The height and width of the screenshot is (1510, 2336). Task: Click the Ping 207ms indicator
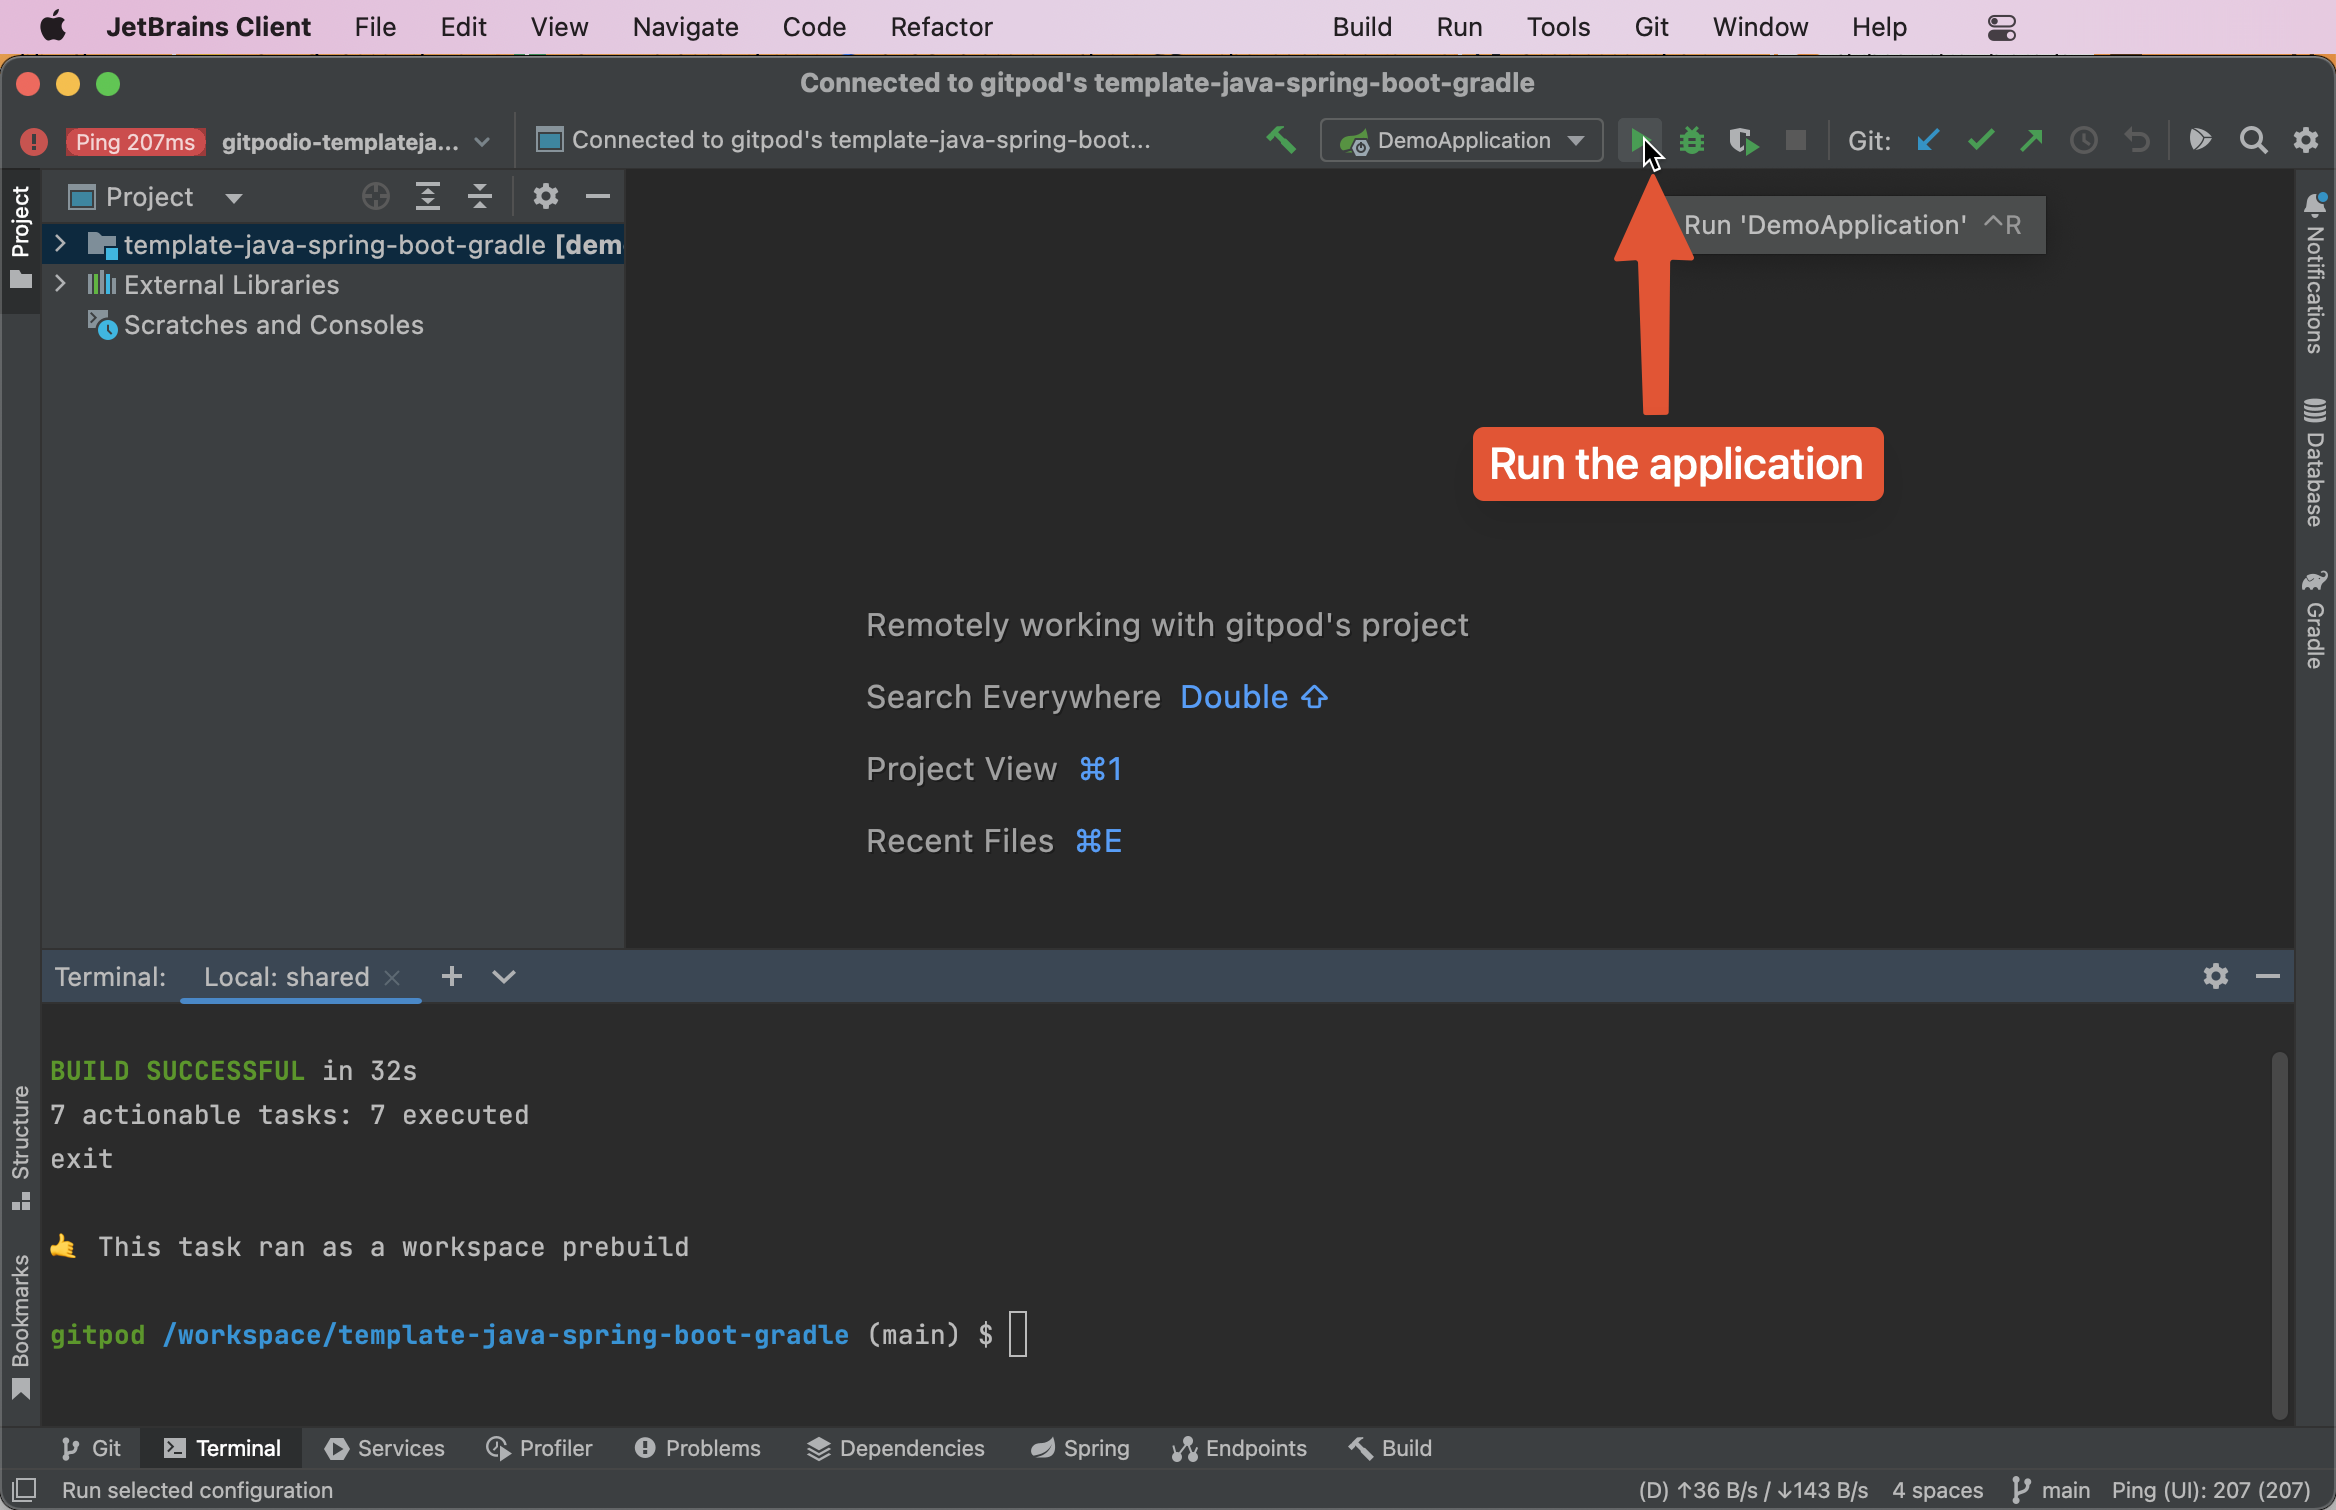pos(135,142)
